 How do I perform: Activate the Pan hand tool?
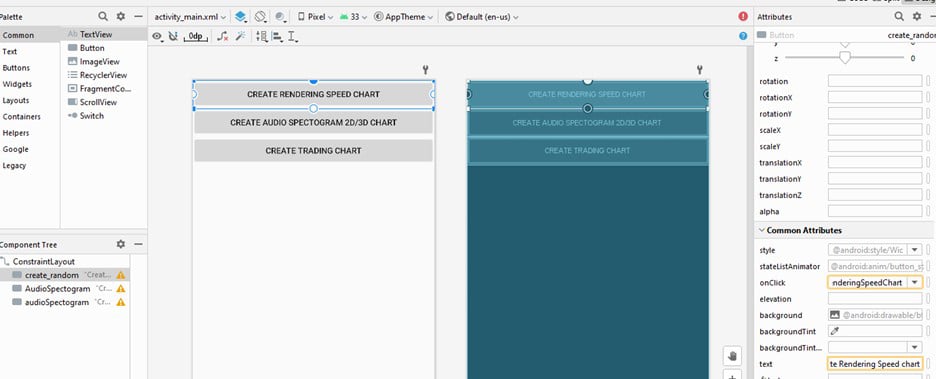pos(732,356)
